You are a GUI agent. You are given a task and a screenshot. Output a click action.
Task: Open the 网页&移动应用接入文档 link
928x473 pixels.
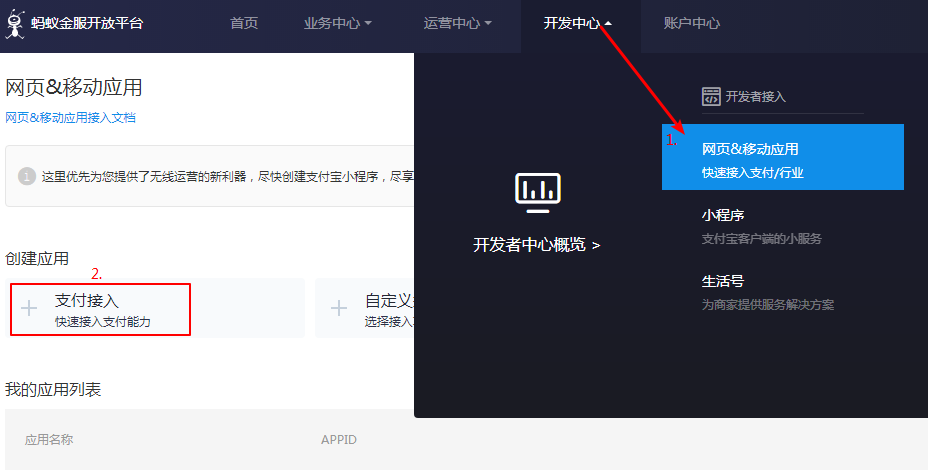70,118
